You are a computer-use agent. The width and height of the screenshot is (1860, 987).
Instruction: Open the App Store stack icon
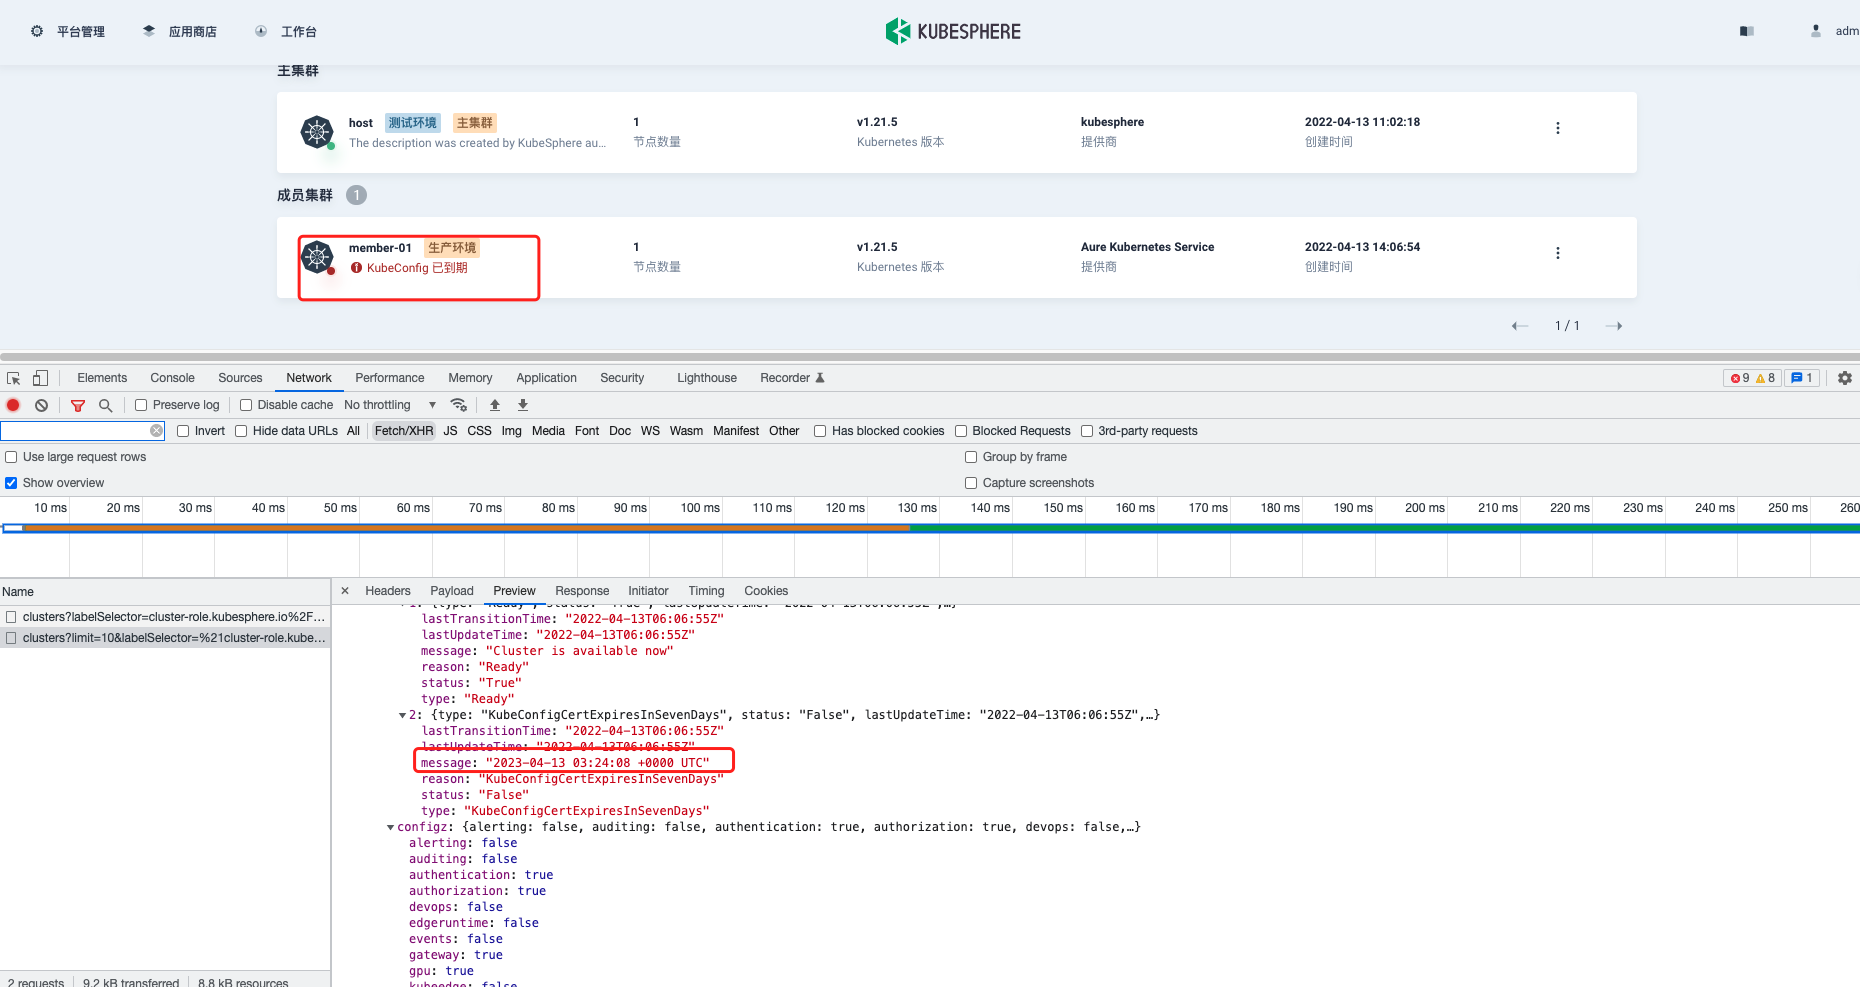pyautogui.click(x=149, y=32)
